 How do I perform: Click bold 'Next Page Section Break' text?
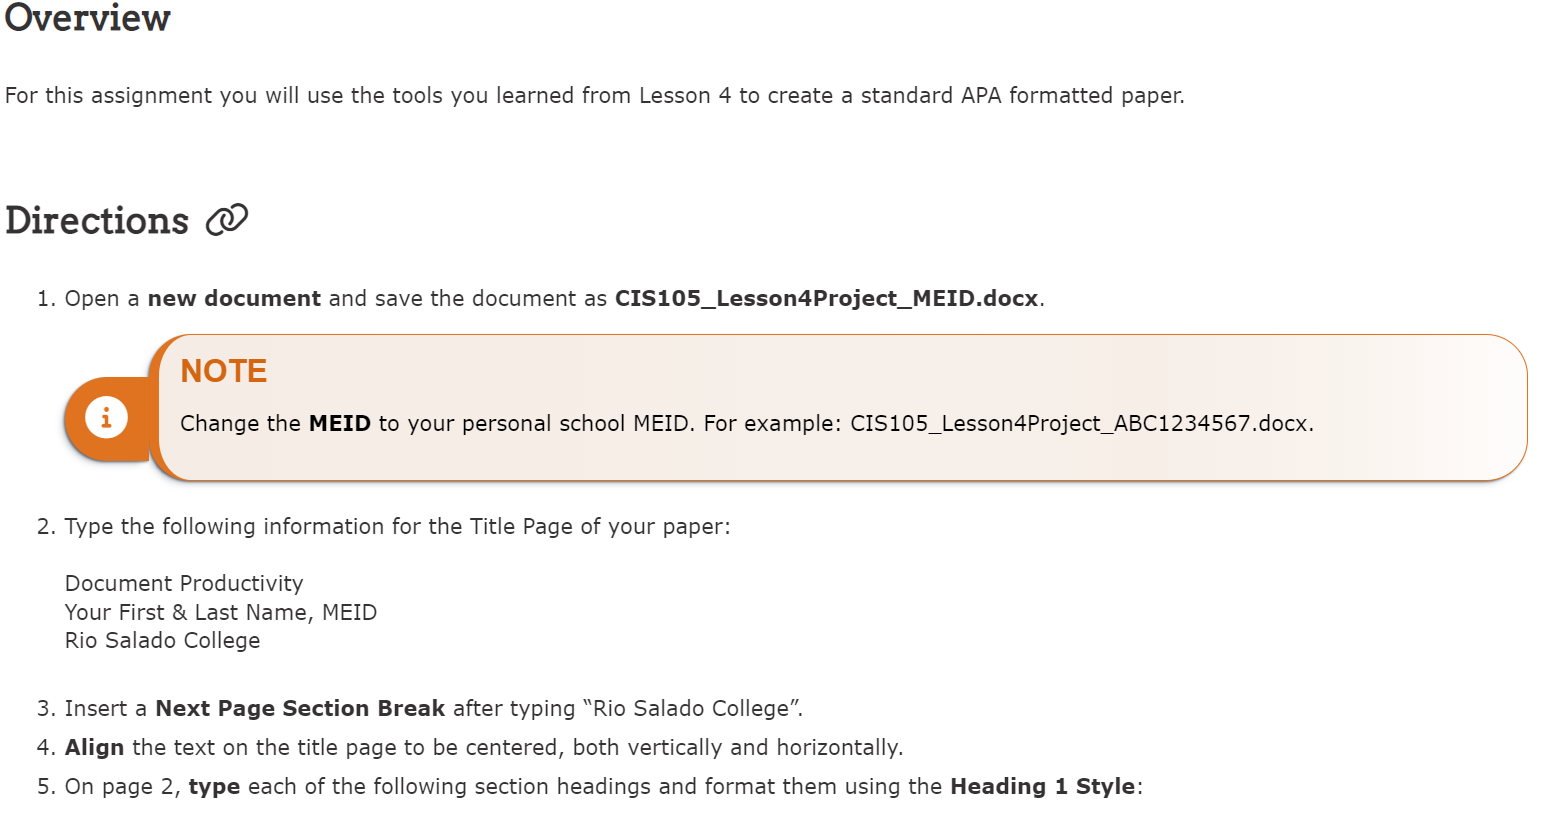pyautogui.click(x=300, y=709)
